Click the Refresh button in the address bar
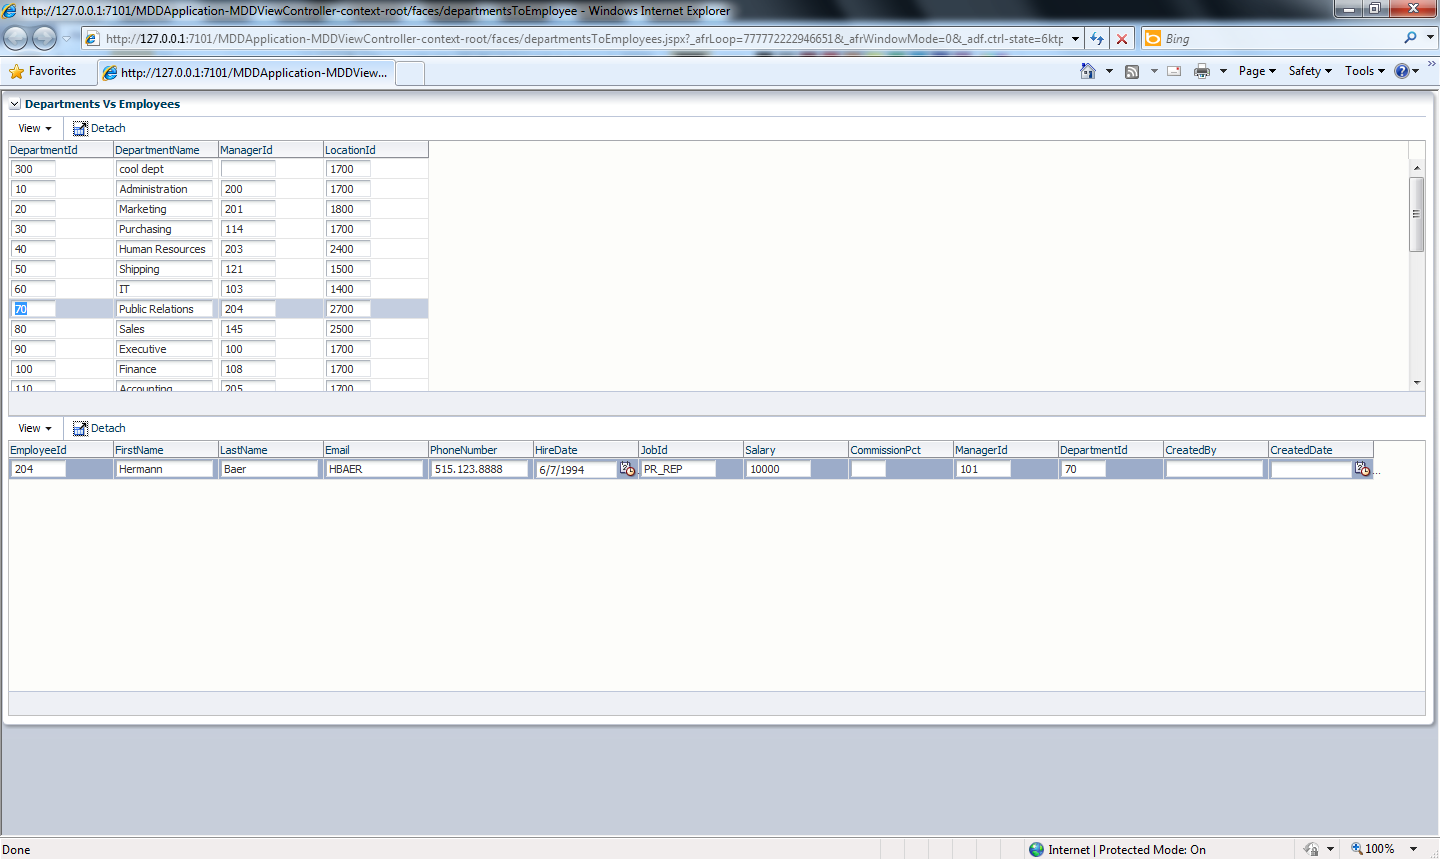This screenshot has width=1440, height=860. [x=1098, y=38]
